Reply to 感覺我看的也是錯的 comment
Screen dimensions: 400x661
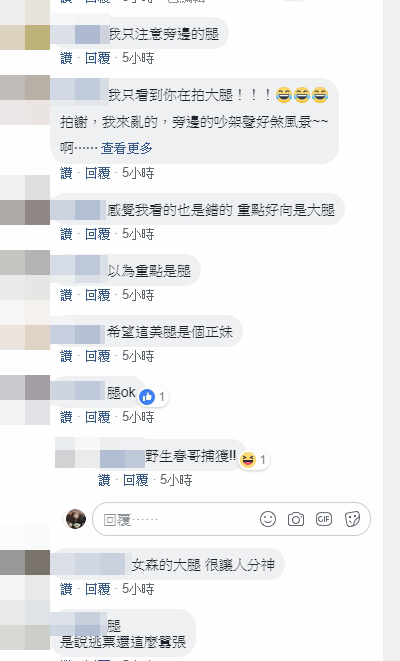click(x=97, y=234)
